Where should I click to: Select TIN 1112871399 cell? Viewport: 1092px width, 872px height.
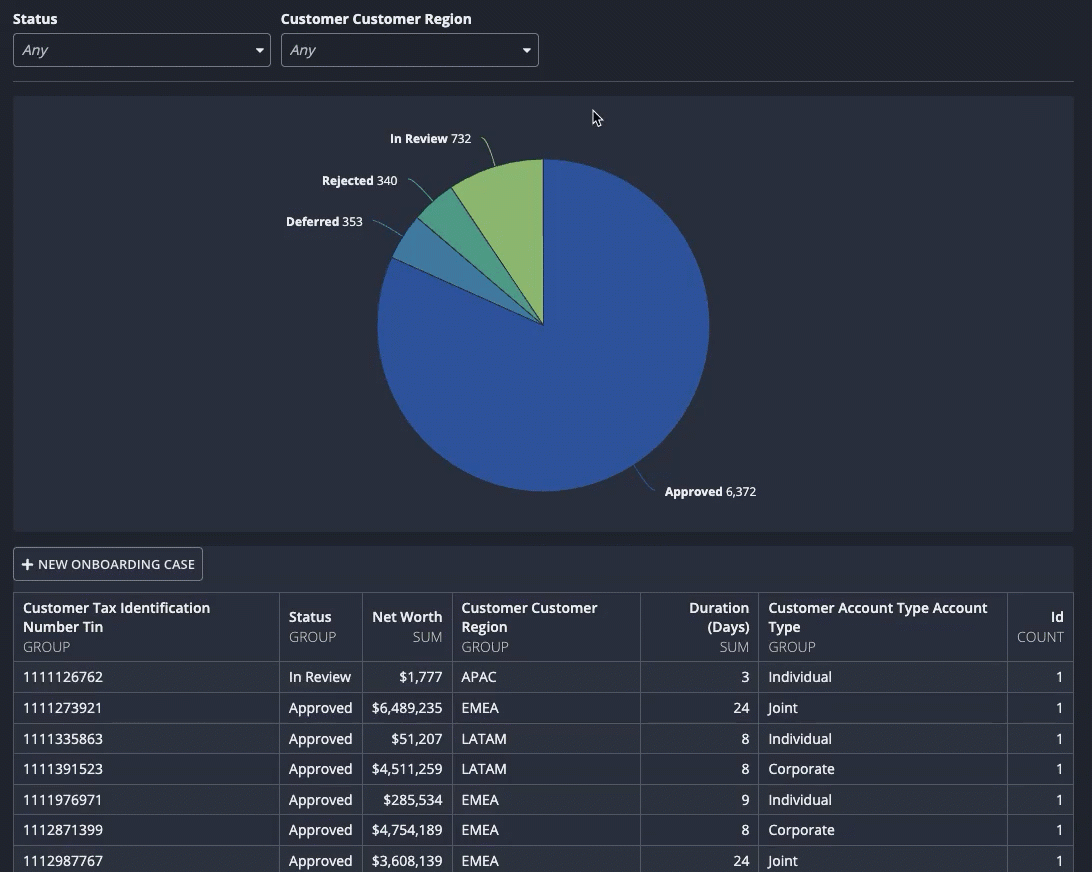[146, 830]
